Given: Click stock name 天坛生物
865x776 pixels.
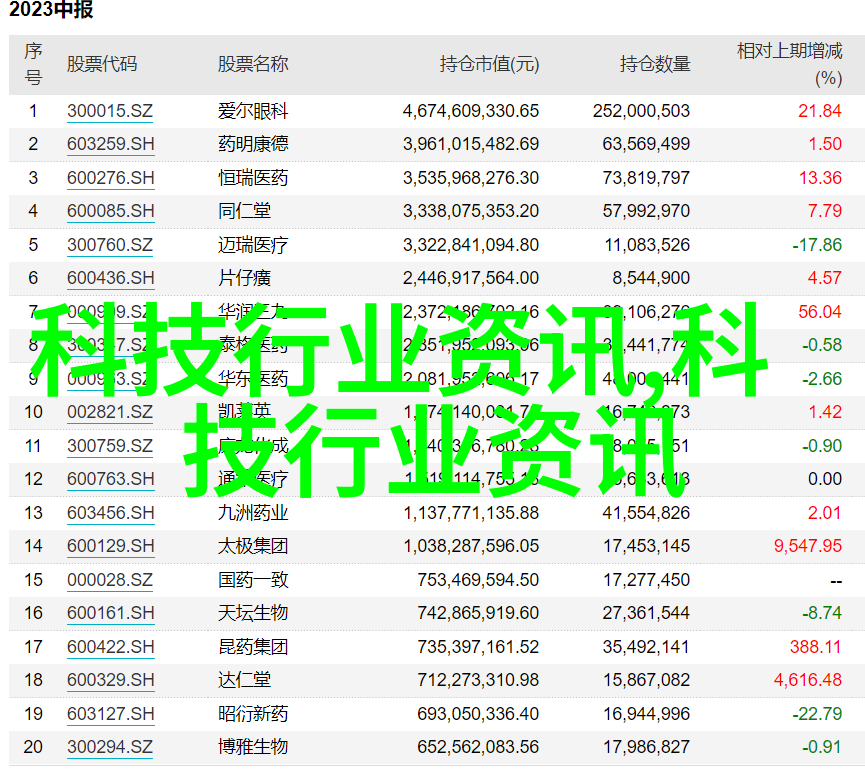Looking at the screenshot, I should [x=253, y=613].
